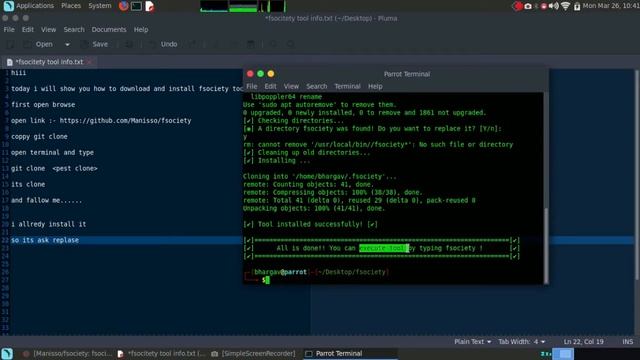Open the terminal Help menu
Image resolution: width=640 pixels, height=360 pixels.
(375, 86)
